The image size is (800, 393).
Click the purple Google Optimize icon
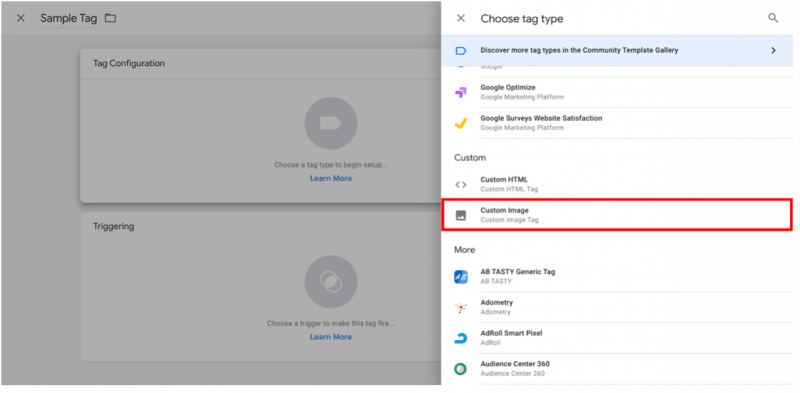tap(461, 92)
